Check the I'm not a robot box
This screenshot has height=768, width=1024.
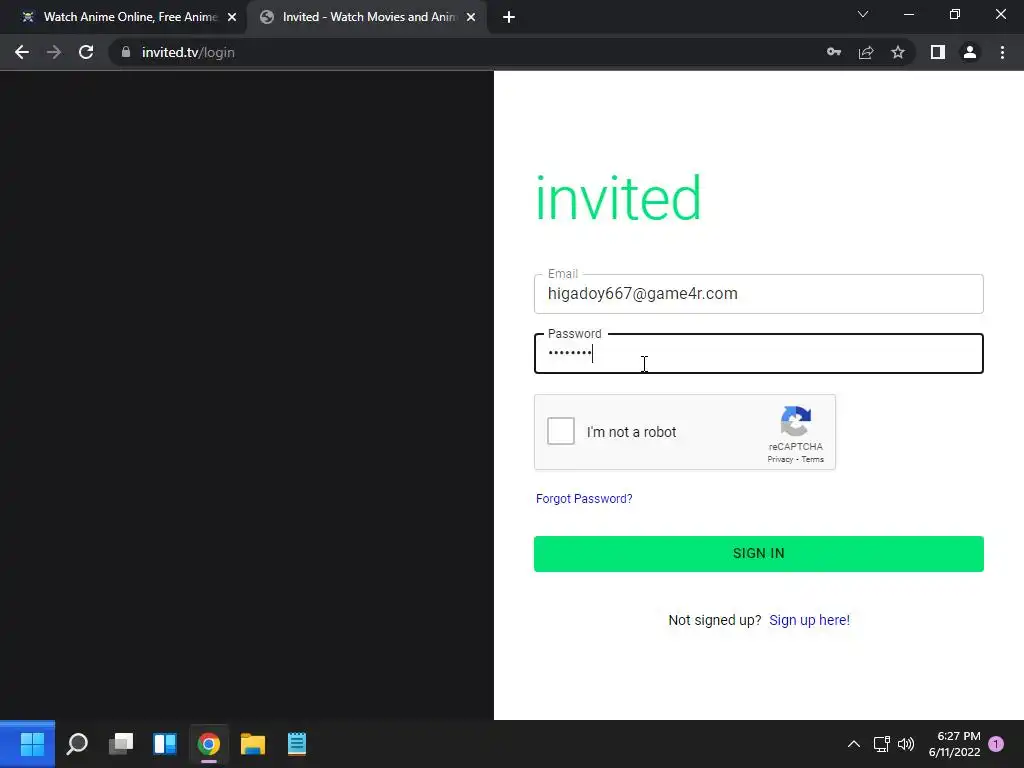561,431
